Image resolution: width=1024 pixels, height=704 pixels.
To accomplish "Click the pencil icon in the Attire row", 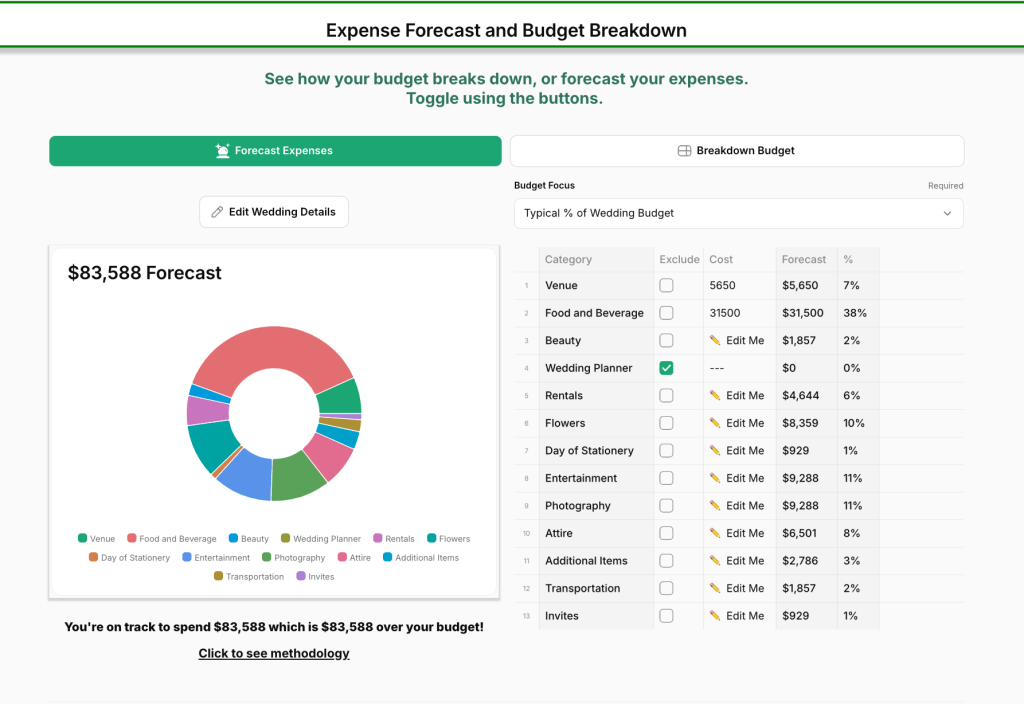I will [x=715, y=533].
